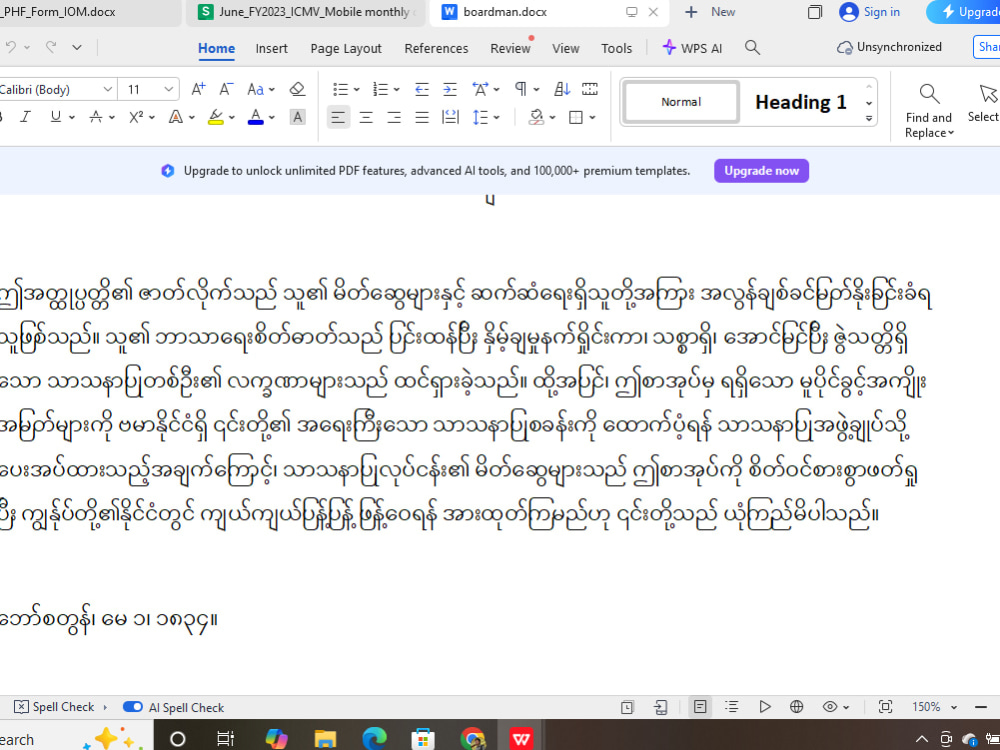Viewport: 1000px width, 750px height.
Task: Open View tab
Action: [x=566, y=48]
